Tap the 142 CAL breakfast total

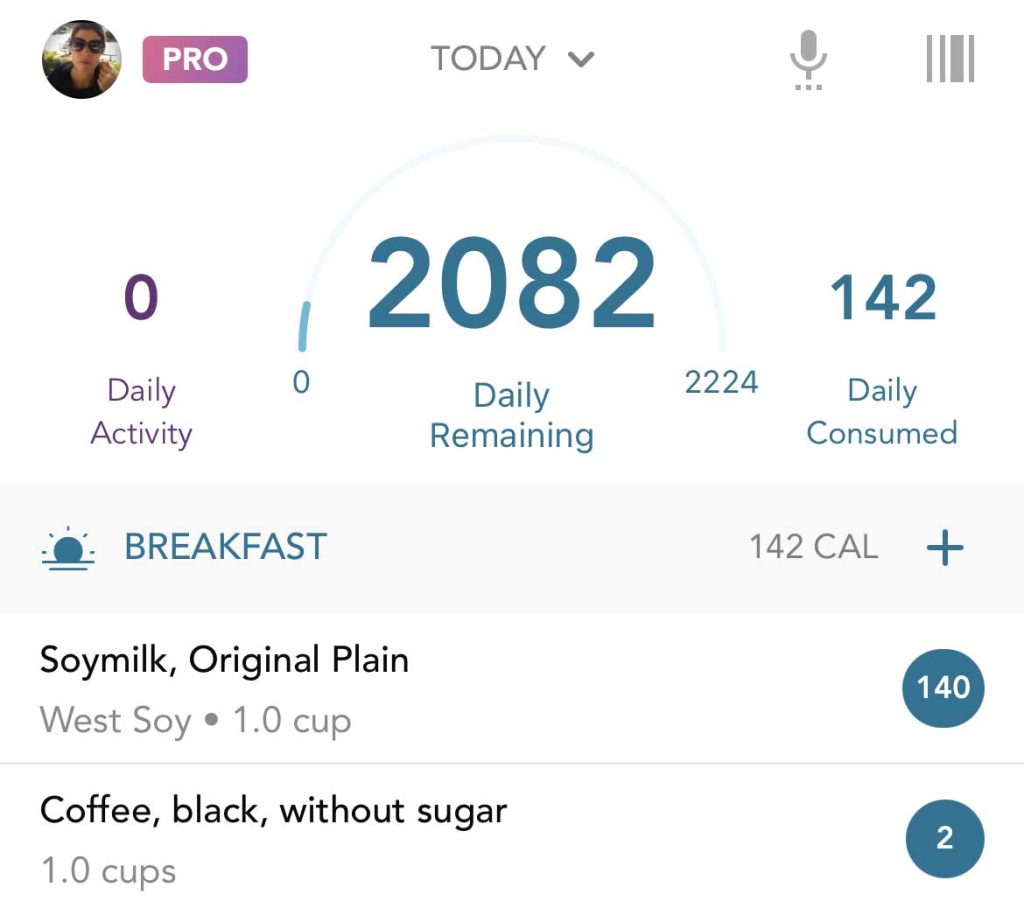[x=813, y=547]
